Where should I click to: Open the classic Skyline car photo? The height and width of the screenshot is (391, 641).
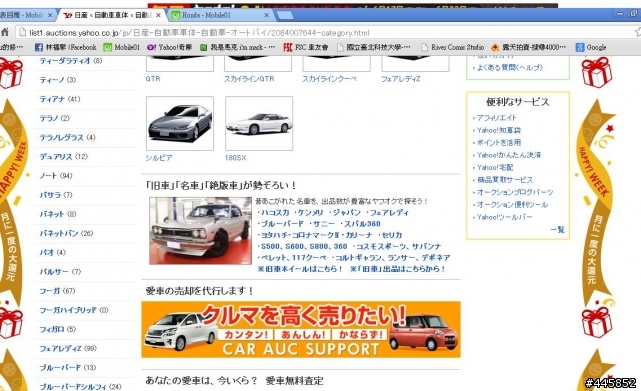click(200, 231)
